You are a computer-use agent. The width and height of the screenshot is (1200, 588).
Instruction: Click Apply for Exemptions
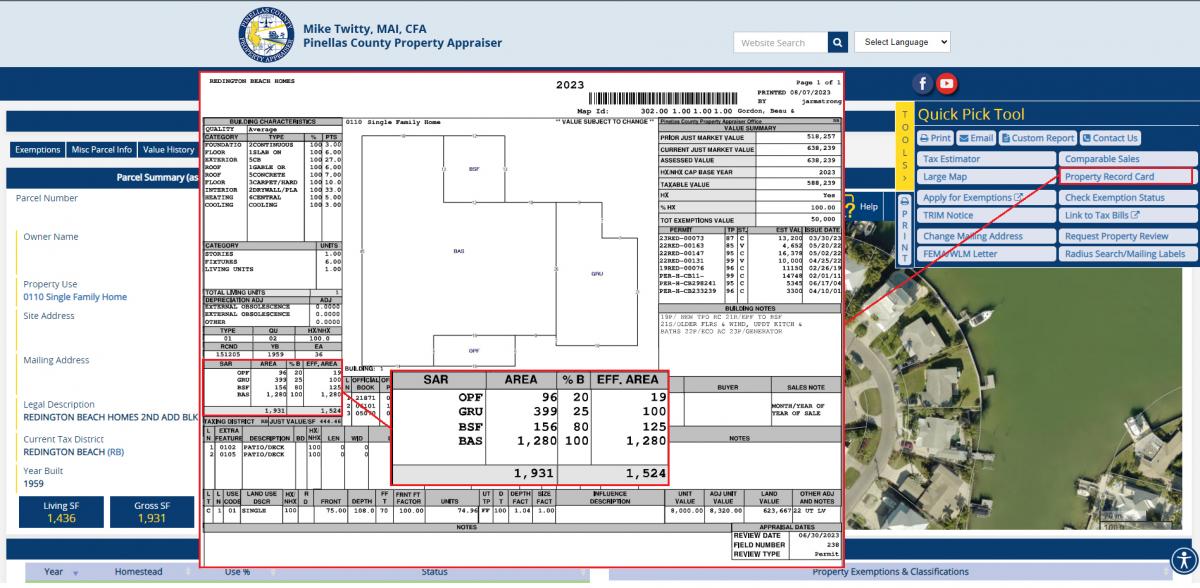[986, 198]
